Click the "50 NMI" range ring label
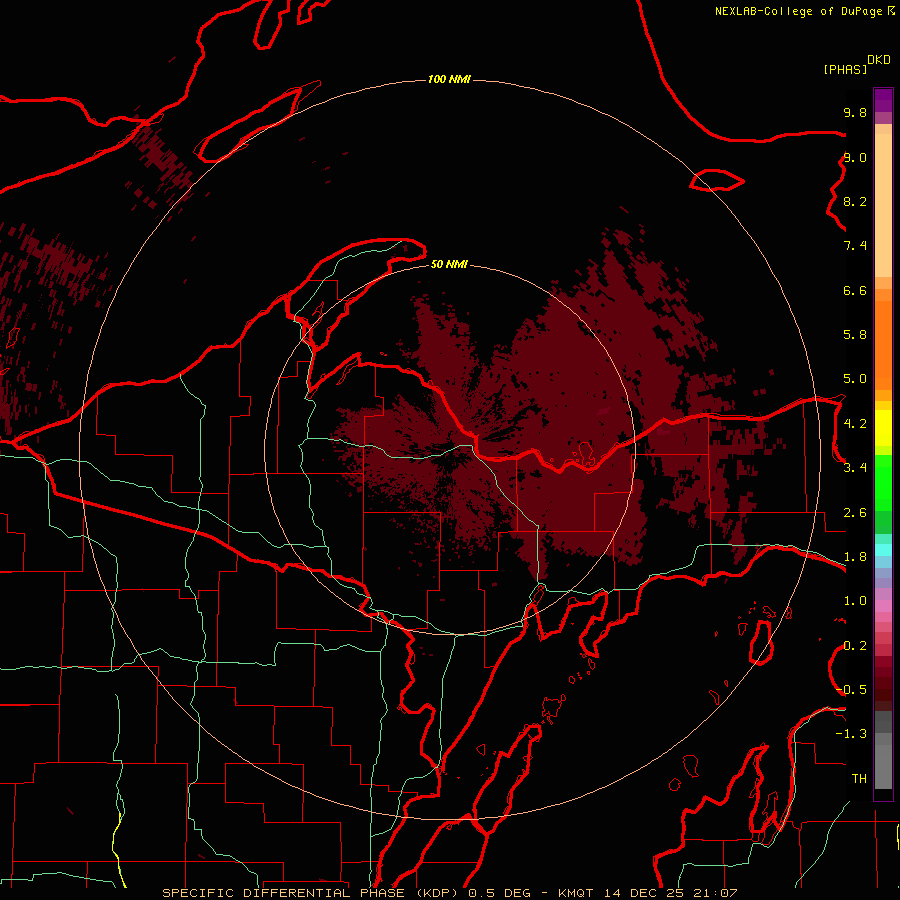900x900 pixels. 449,264
